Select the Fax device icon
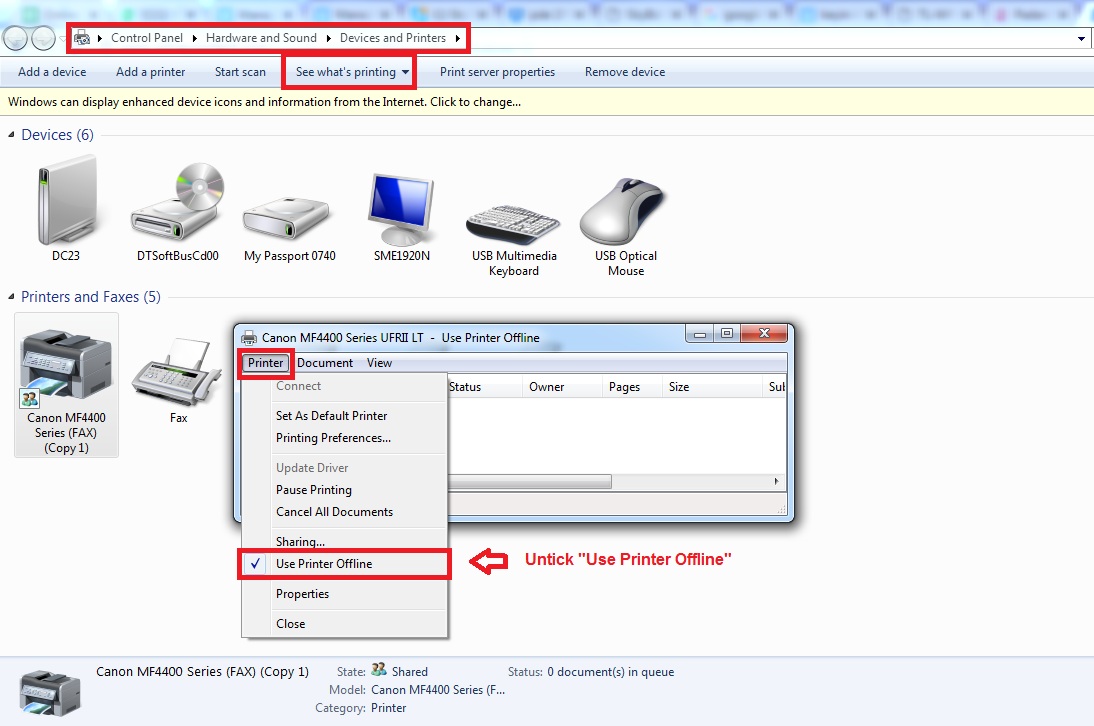The width and height of the screenshot is (1094, 726). (177, 372)
